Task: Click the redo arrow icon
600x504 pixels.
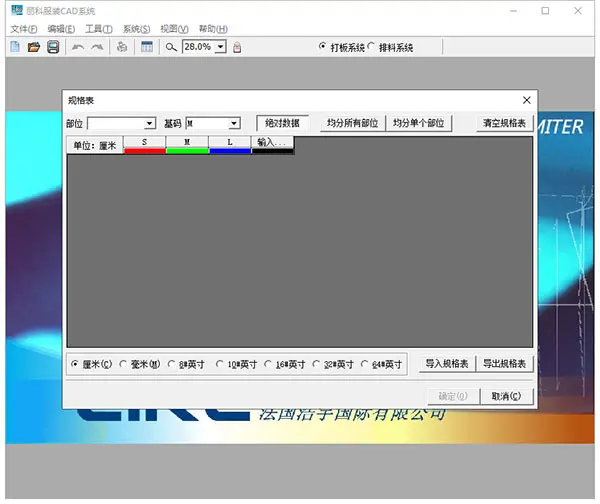Action: point(97,47)
